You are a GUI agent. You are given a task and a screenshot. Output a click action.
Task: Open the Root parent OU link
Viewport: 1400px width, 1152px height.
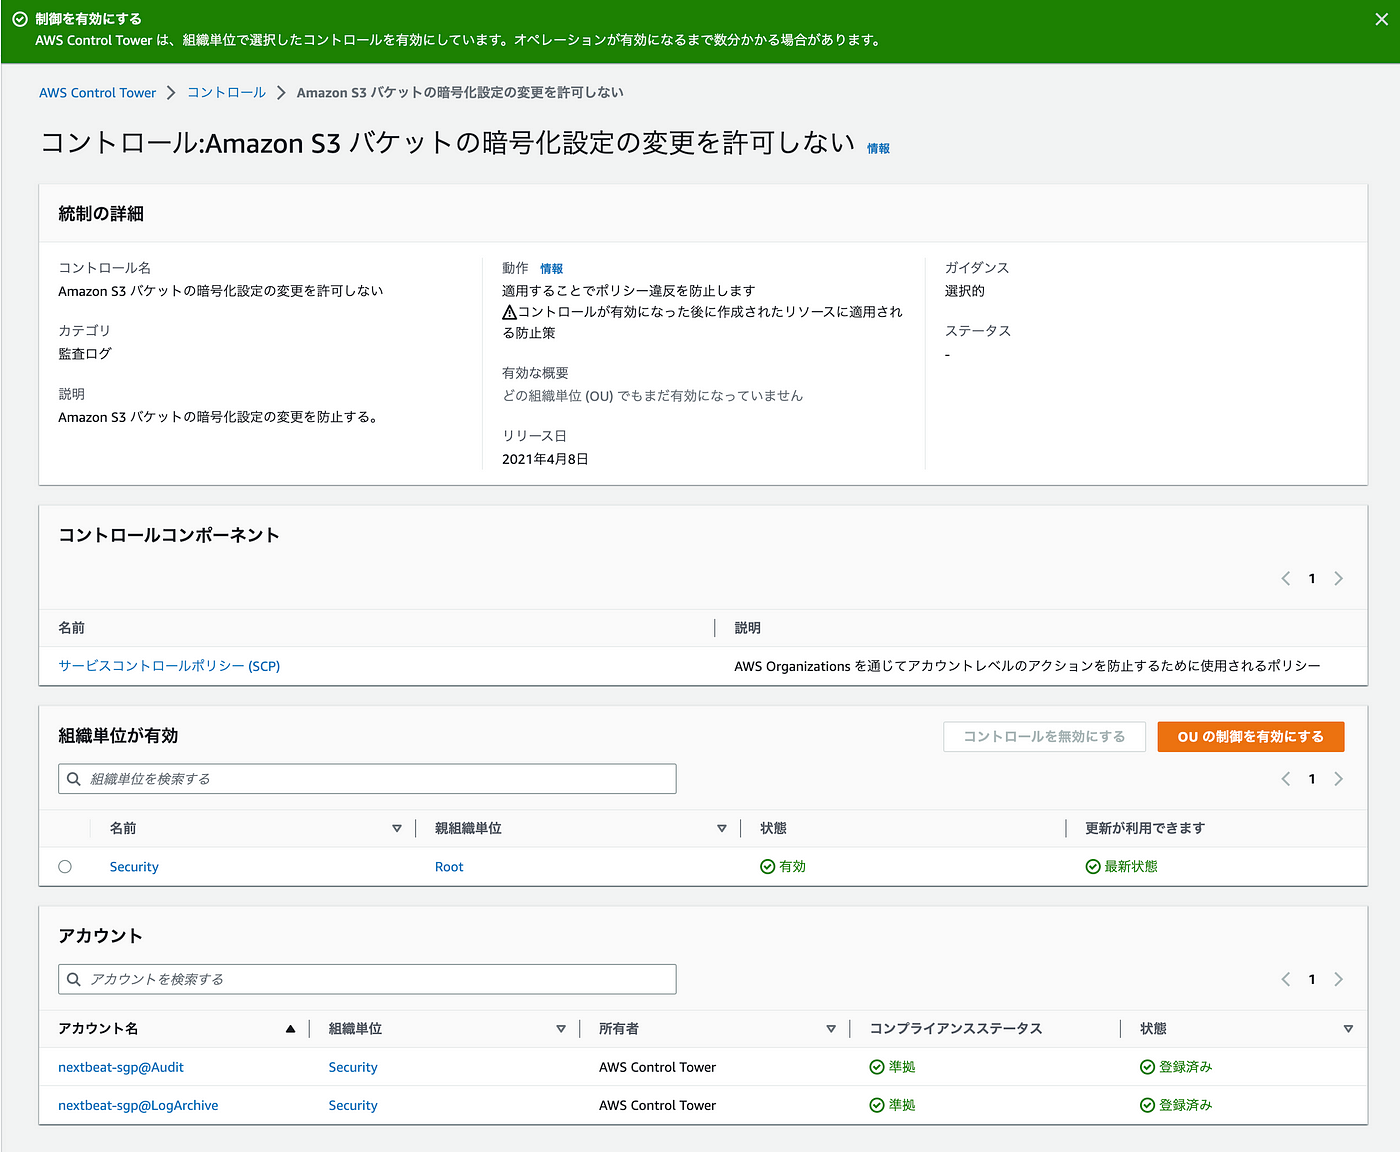point(449,867)
